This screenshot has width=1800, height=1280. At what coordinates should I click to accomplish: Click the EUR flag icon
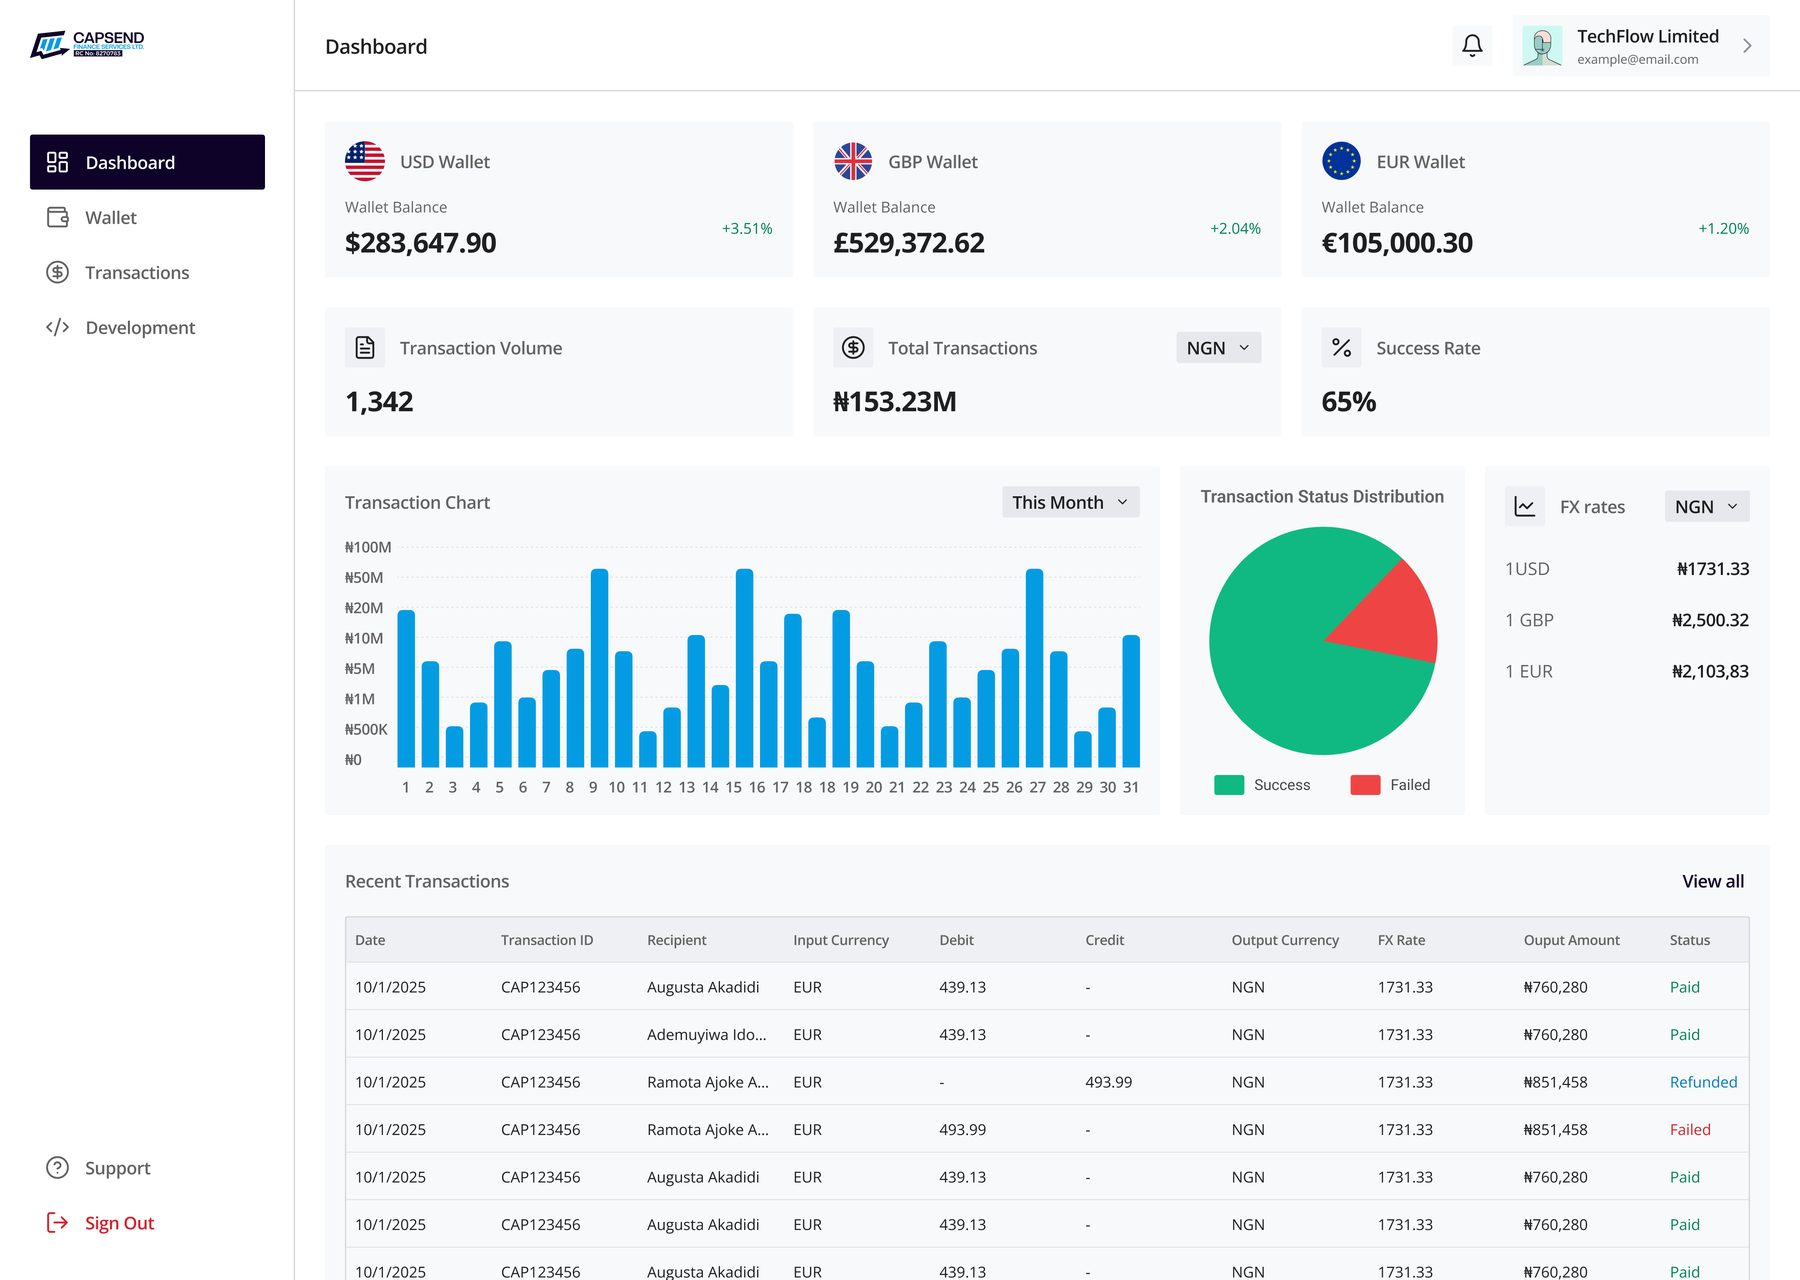coord(1341,161)
